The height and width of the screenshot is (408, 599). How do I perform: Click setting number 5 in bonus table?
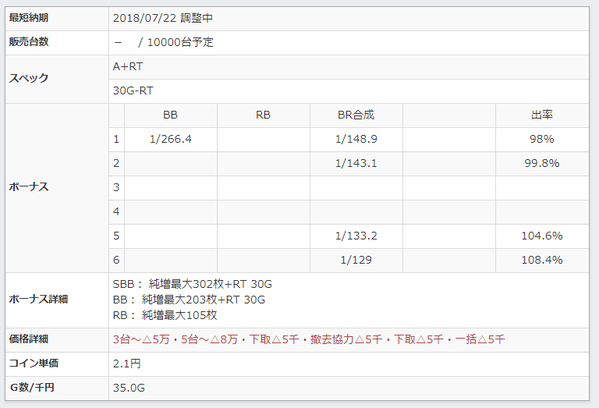coord(116,236)
